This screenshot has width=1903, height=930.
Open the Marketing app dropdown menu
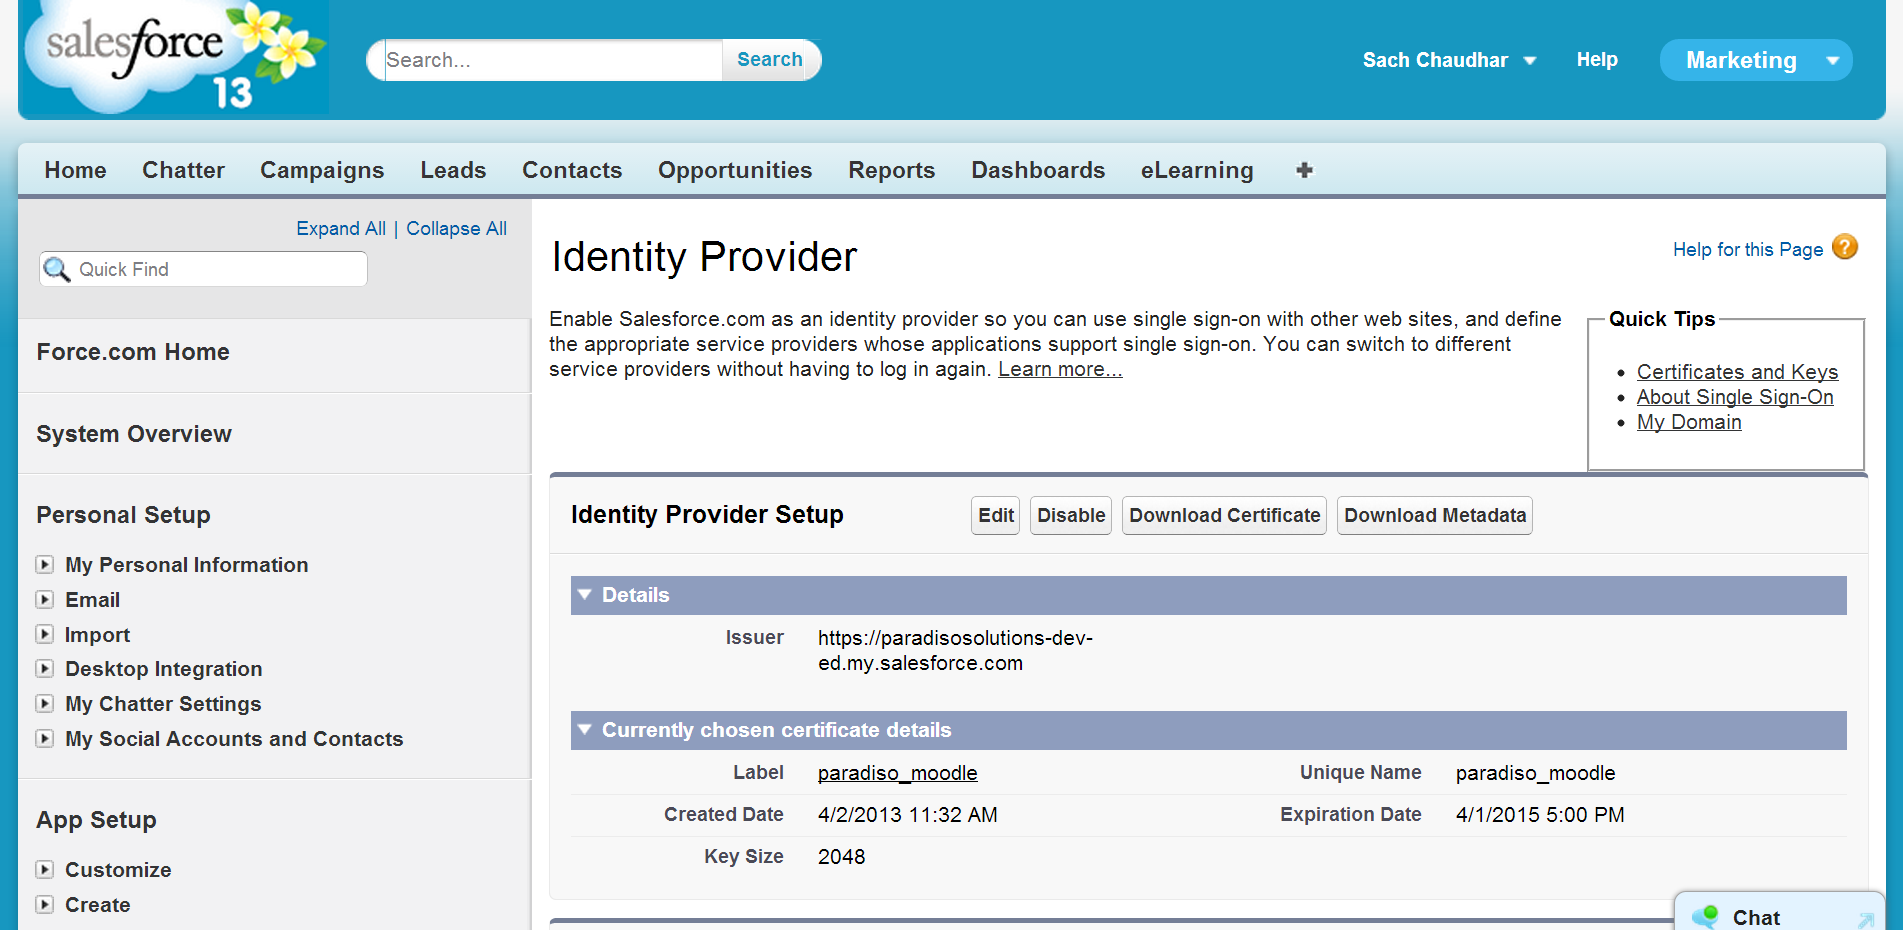tap(1832, 61)
